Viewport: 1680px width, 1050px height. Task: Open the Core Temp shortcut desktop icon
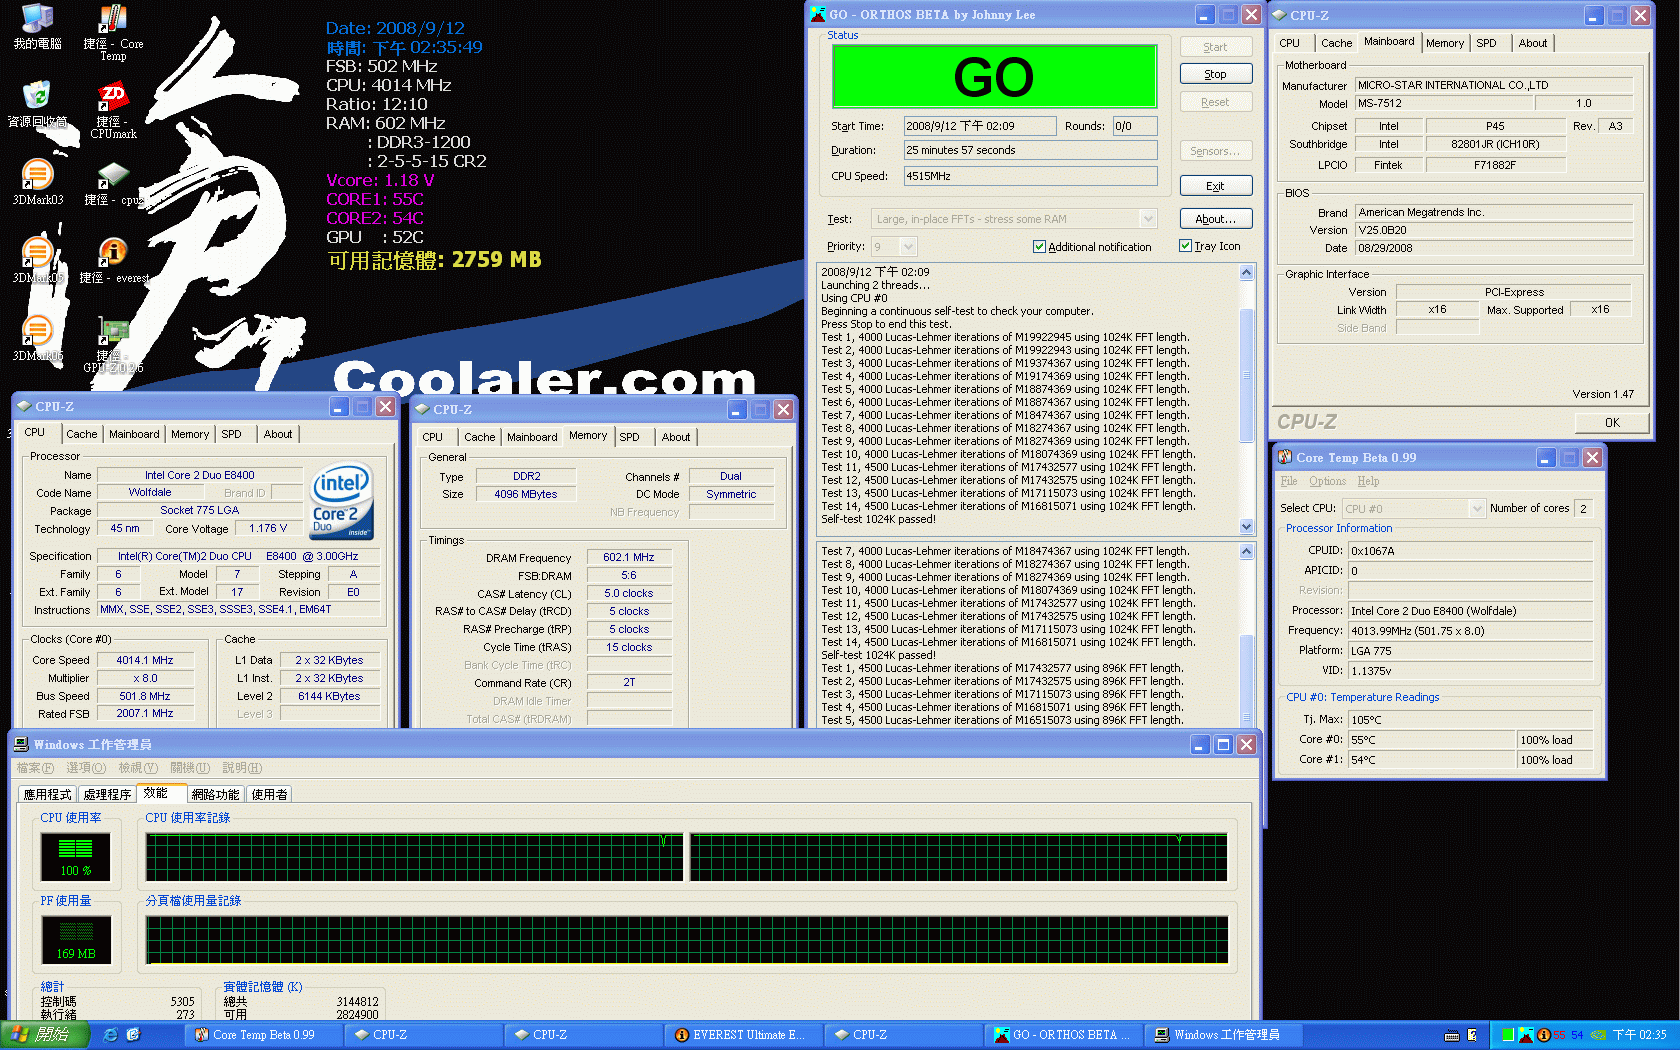pyautogui.click(x=113, y=32)
